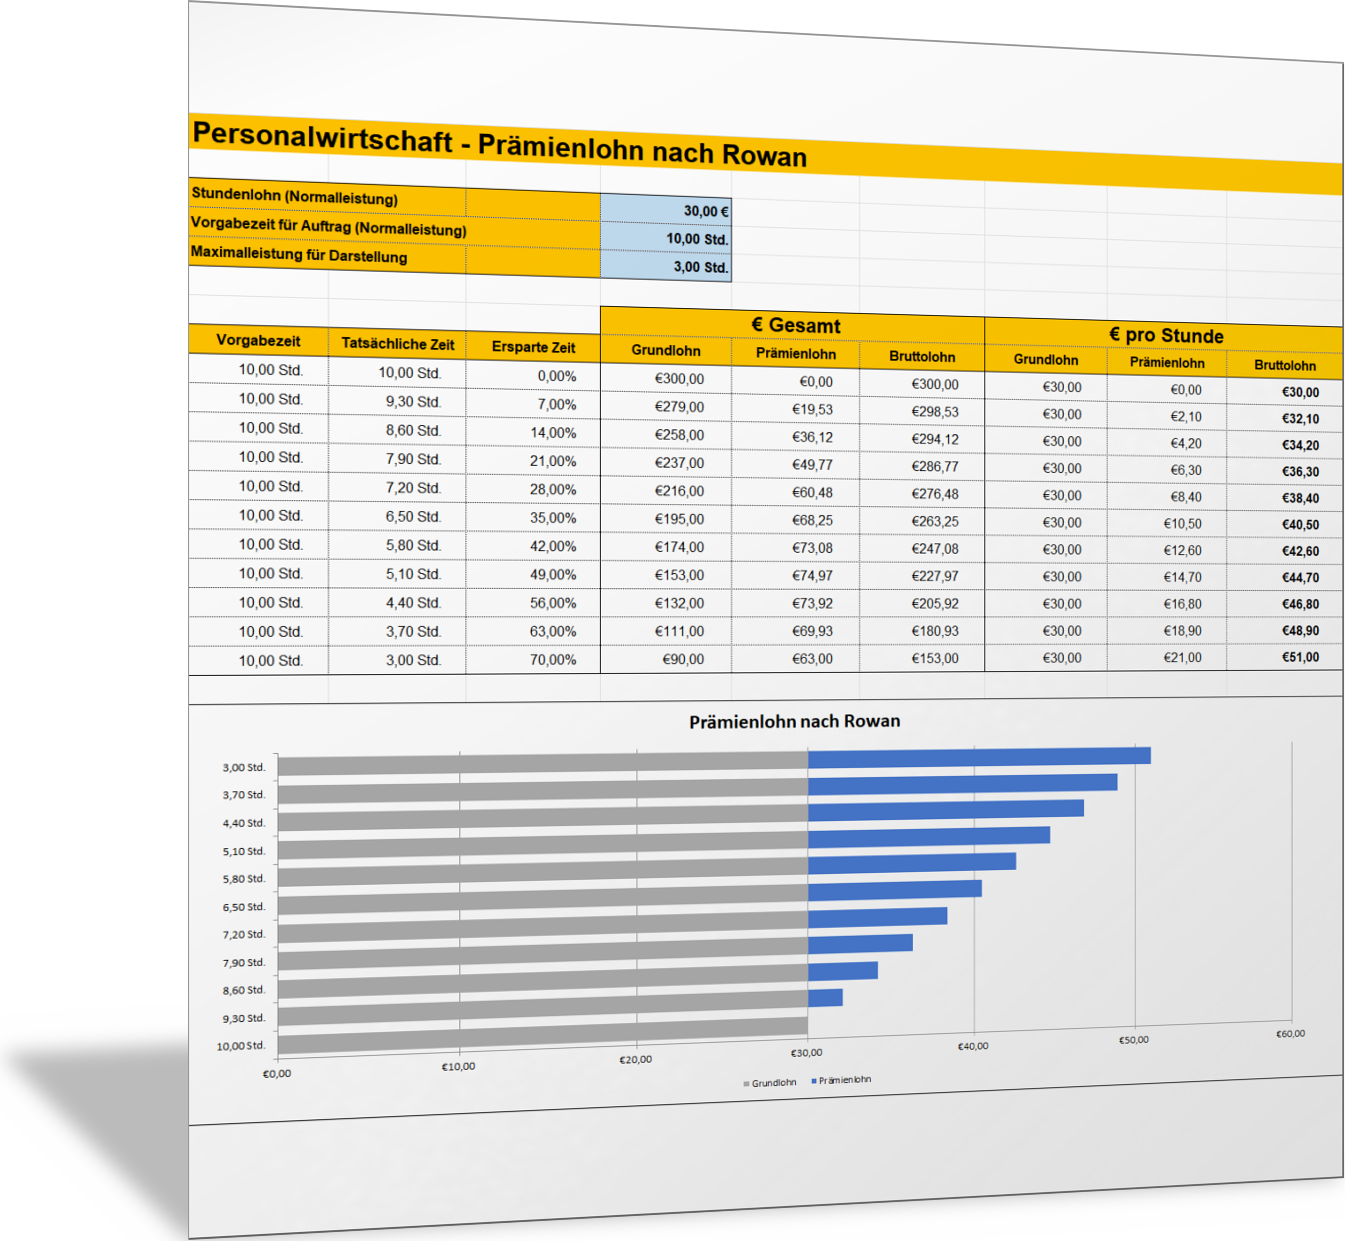Click the 'Grundlohn' legend entry
The height and width of the screenshot is (1241, 1345).
click(x=769, y=1083)
